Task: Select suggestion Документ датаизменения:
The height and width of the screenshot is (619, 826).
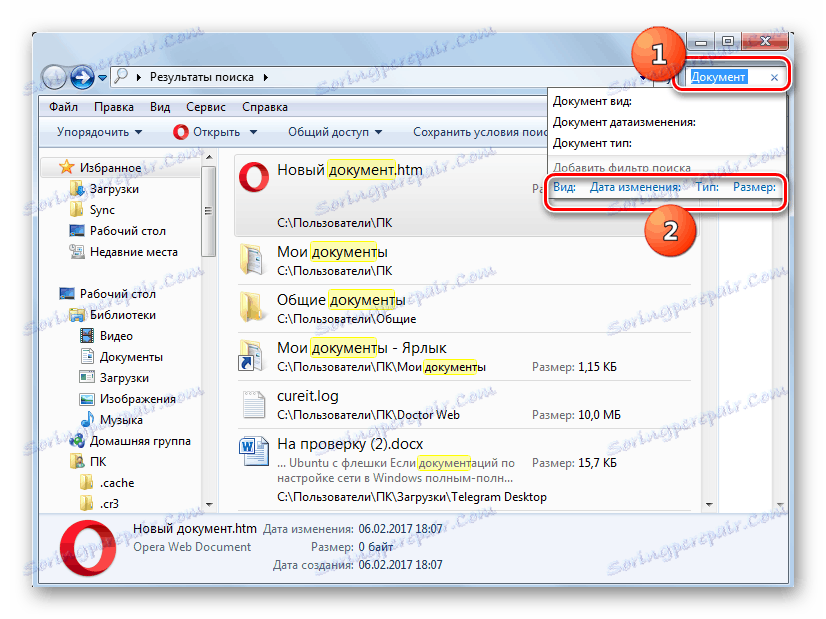Action: coord(624,122)
